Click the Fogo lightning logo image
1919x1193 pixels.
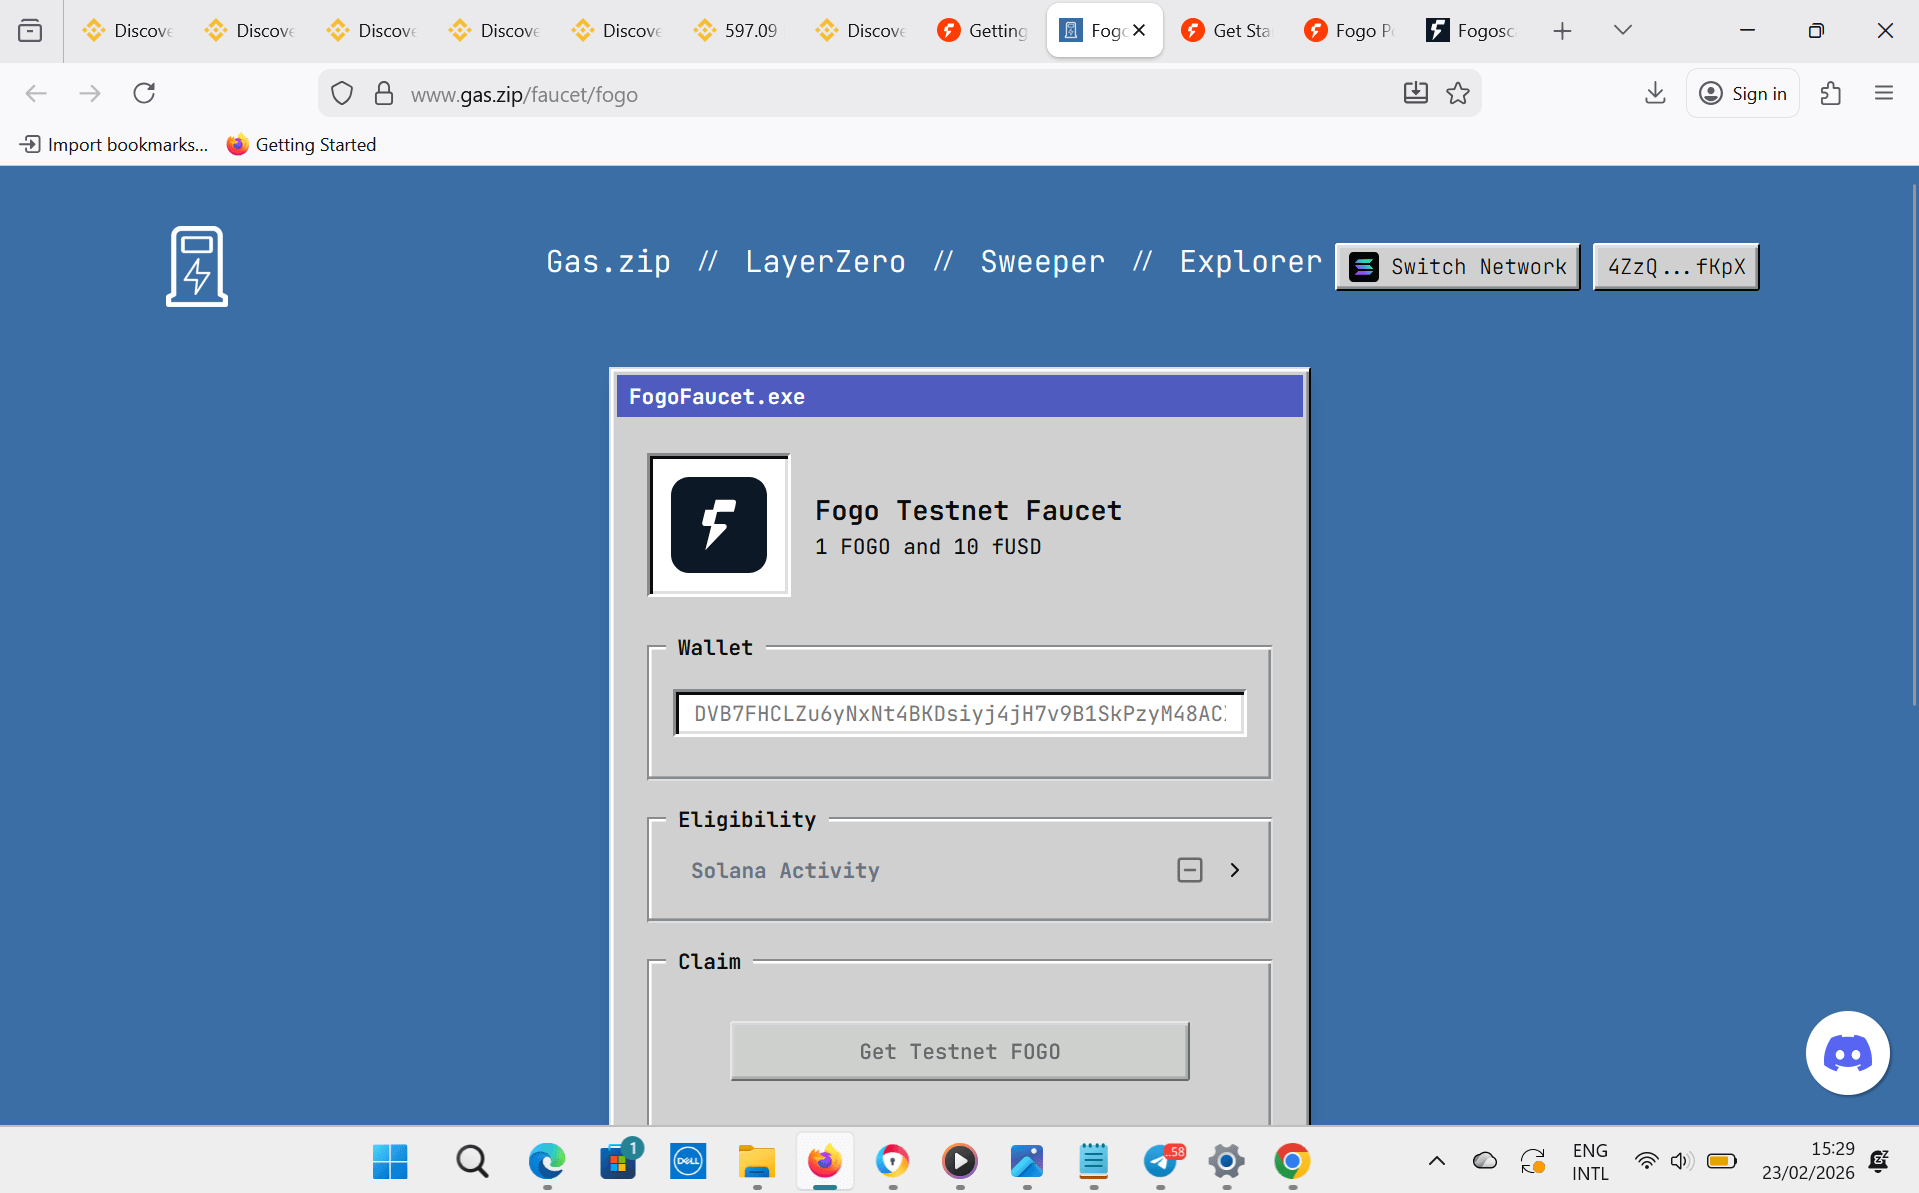coord(719,525)
